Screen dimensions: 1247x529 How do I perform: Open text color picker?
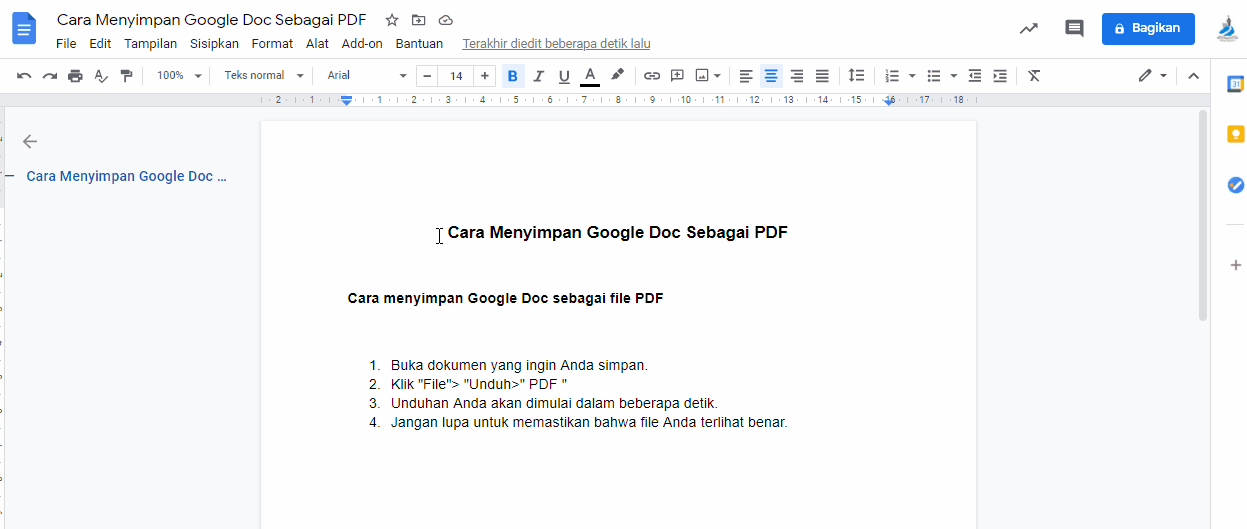pos(590,76)
